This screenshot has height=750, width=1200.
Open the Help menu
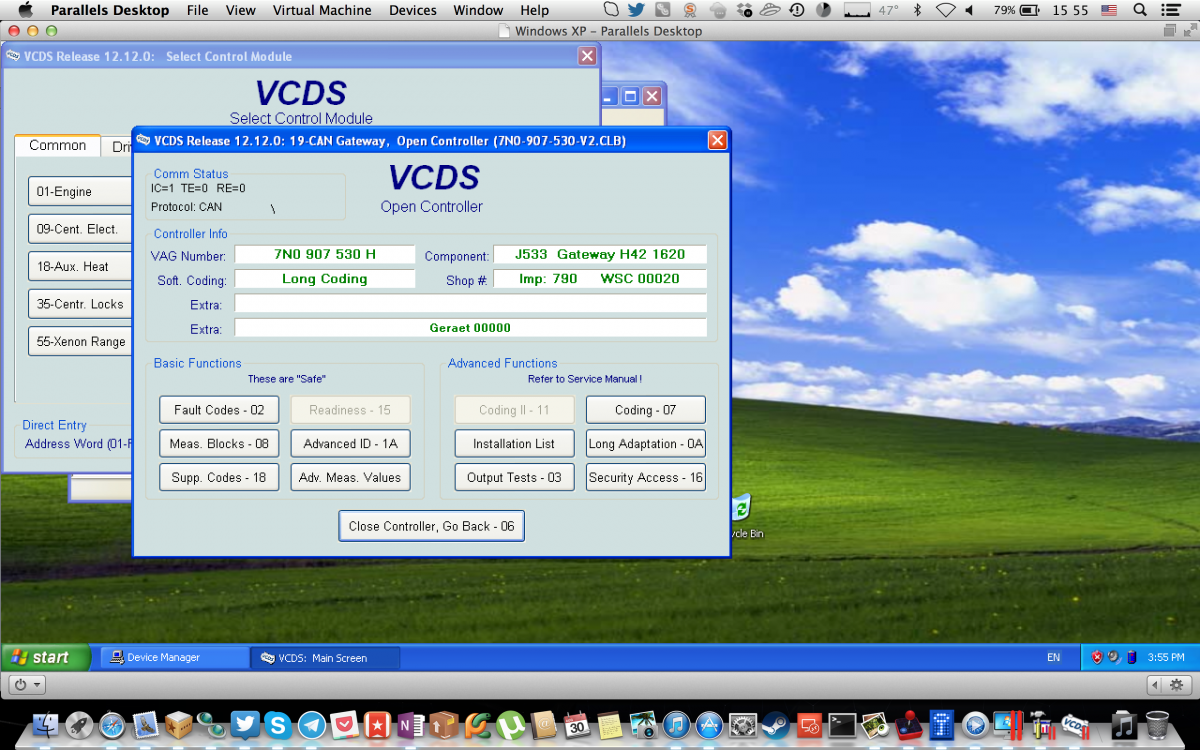[535, 10]
